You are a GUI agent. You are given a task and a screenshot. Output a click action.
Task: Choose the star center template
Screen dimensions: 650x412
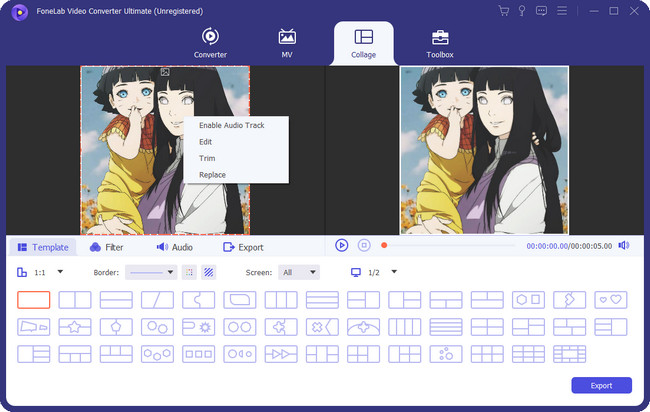(x=75, y=327)
